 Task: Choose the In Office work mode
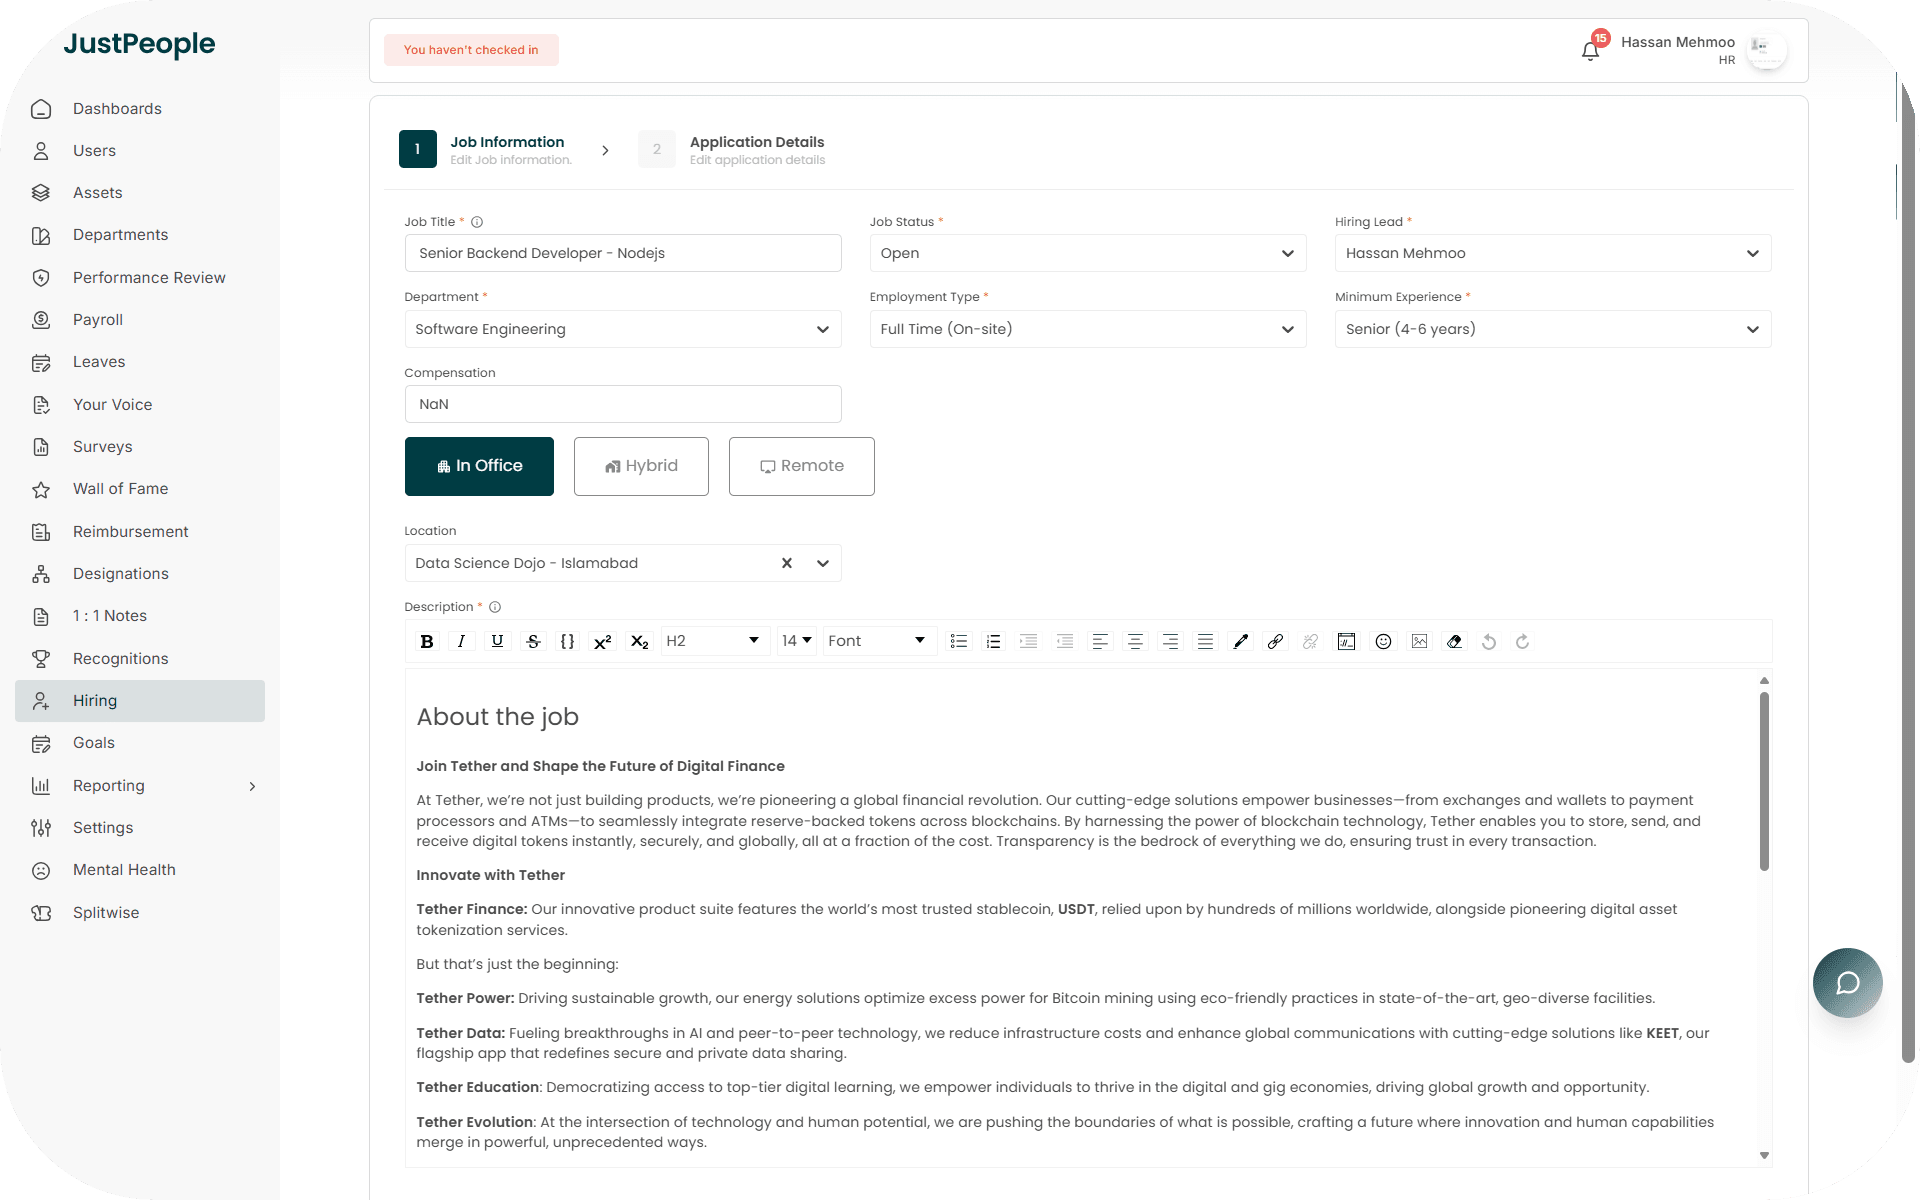[x=479, y=466]
